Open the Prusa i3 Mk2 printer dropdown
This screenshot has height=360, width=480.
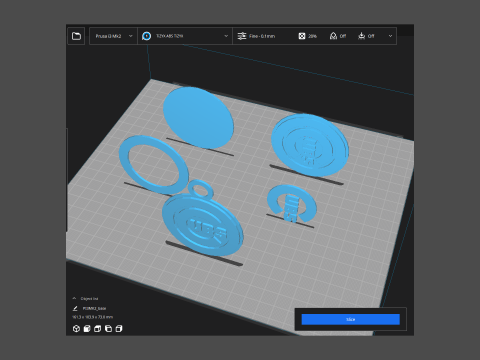(114, 36)
